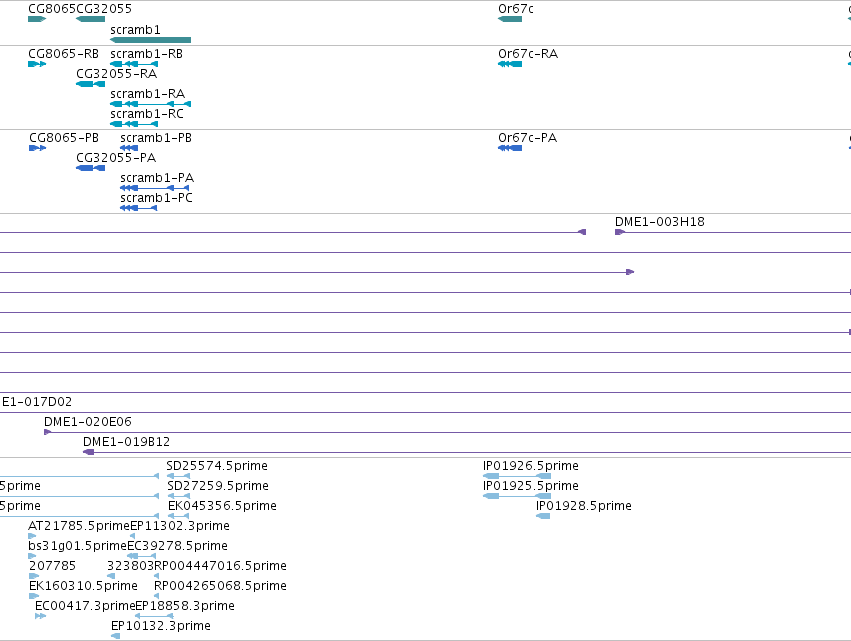Click the CG8065-PB protein label
Image resolution: width=851 pixels, height=641 pixels.
coord(64,138)
